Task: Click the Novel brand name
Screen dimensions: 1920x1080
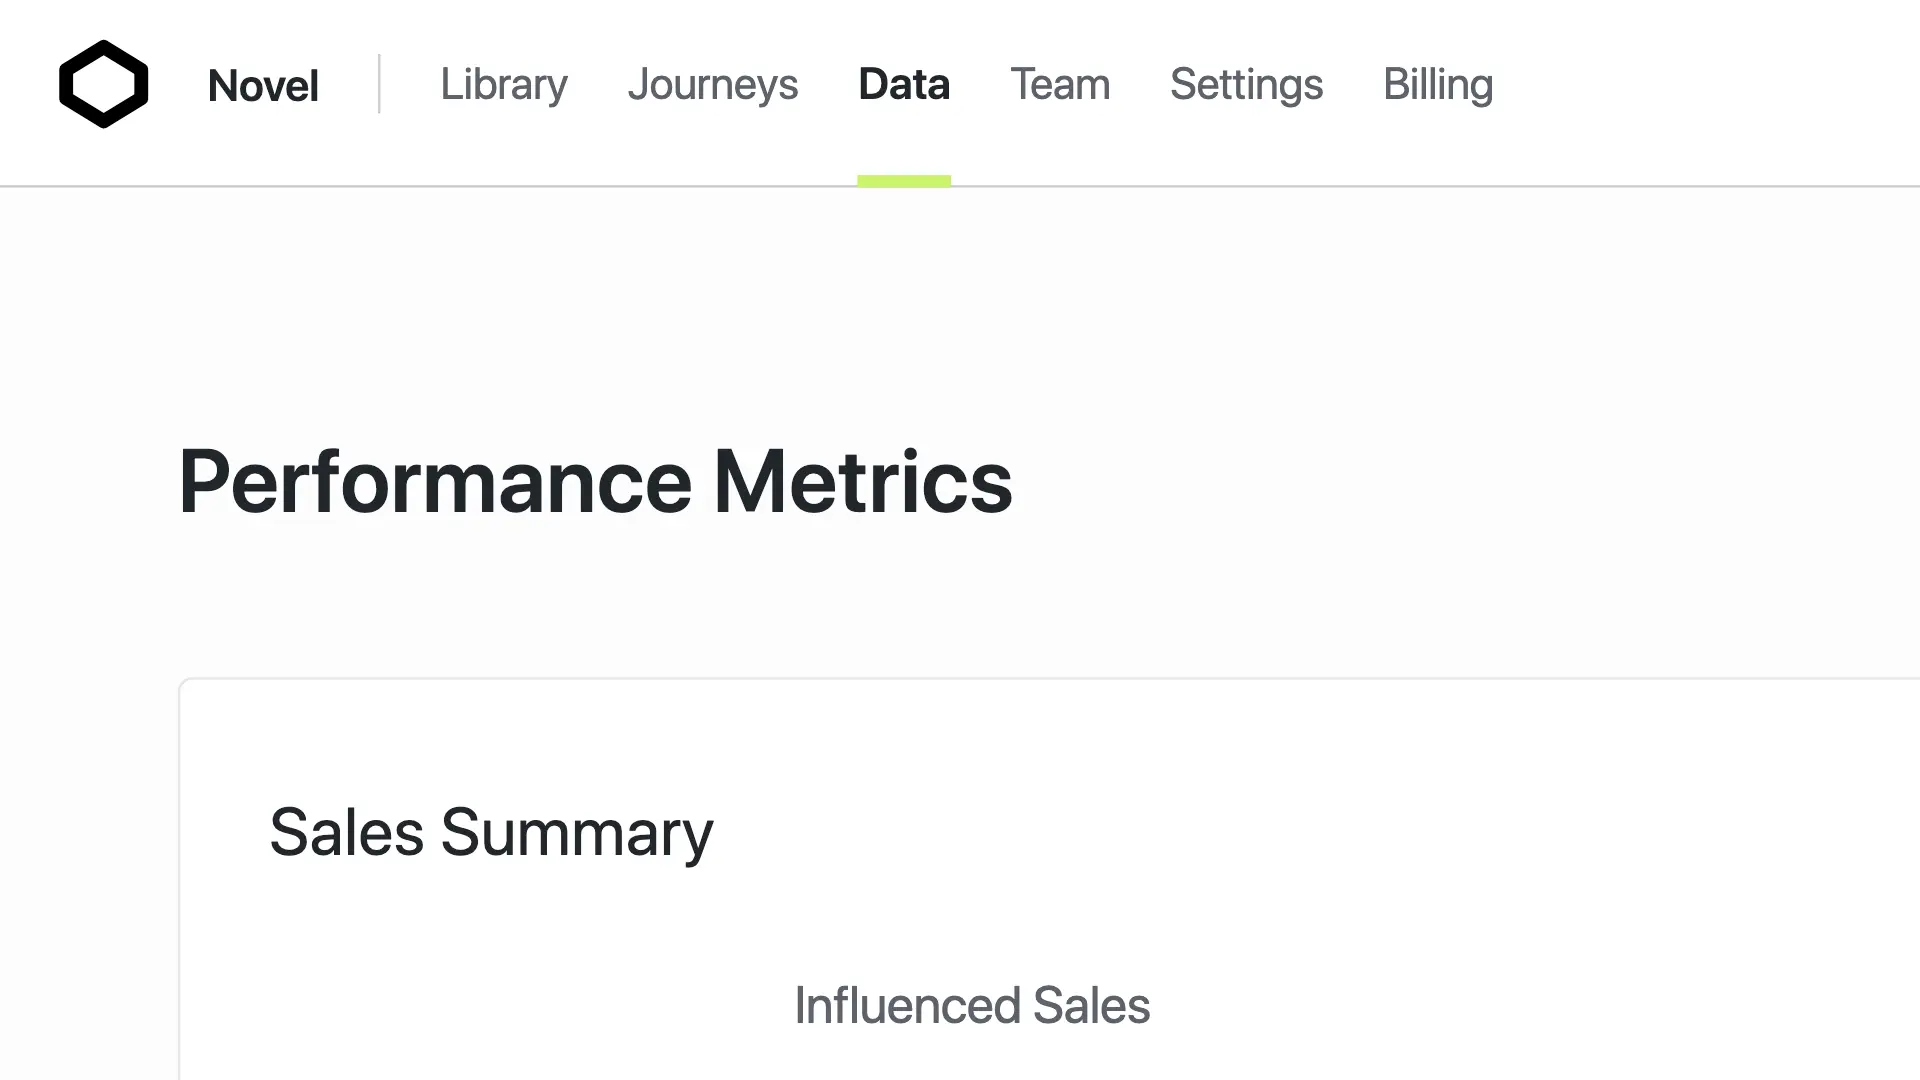Action: 263,86
